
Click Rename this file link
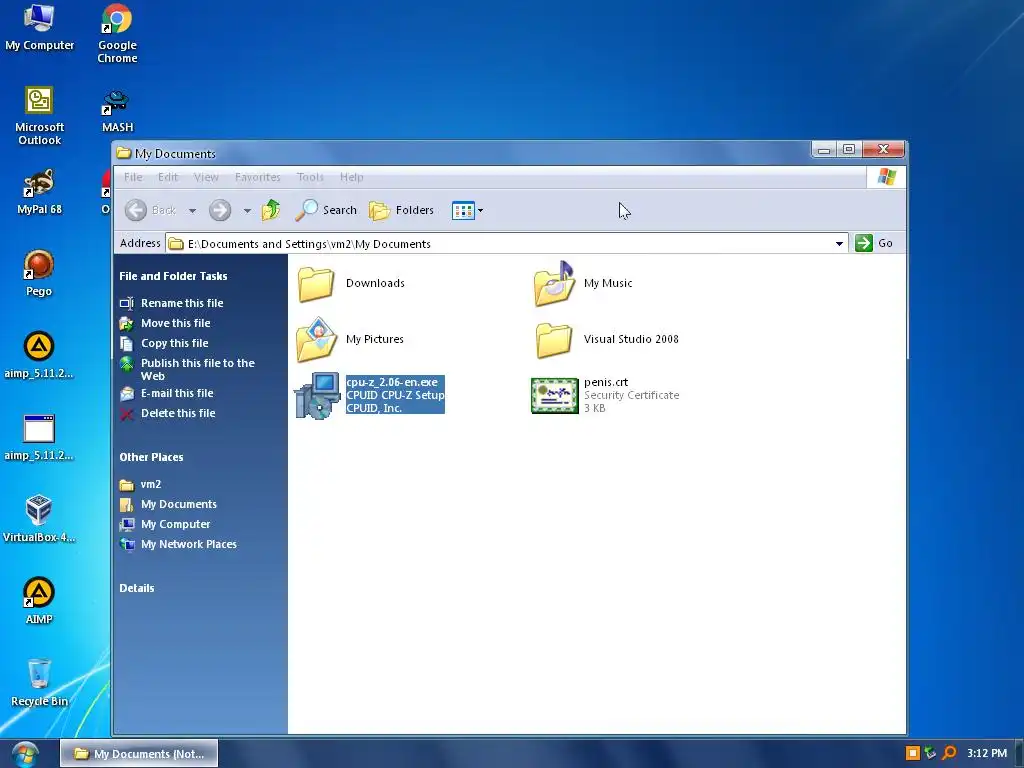[x=172, y=303]
